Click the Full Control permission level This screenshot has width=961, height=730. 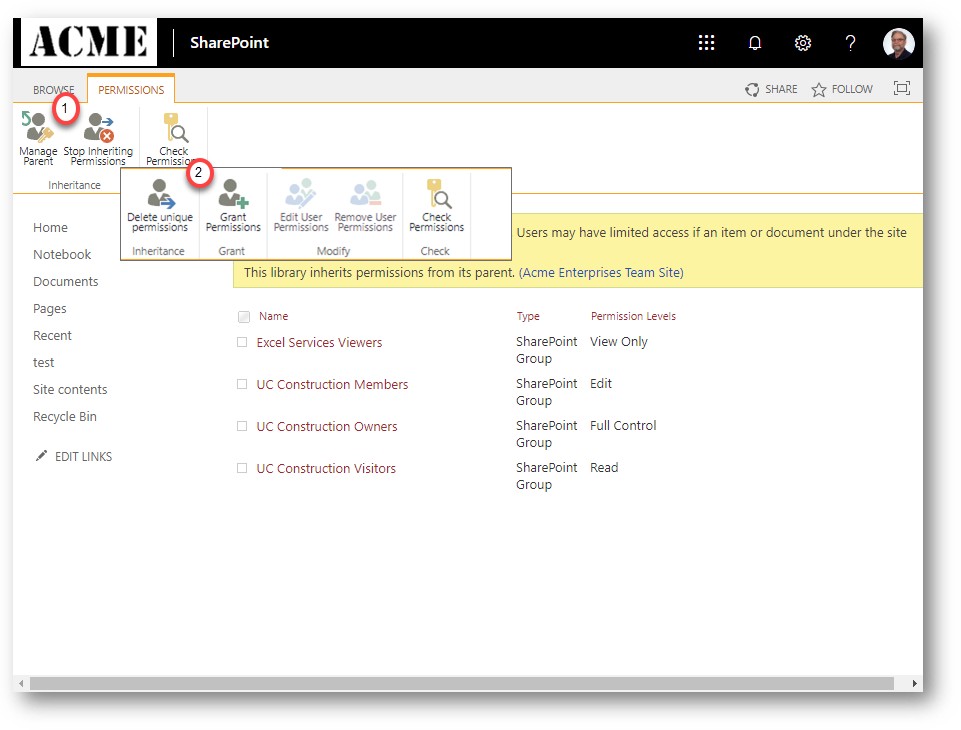click(623, 425)
